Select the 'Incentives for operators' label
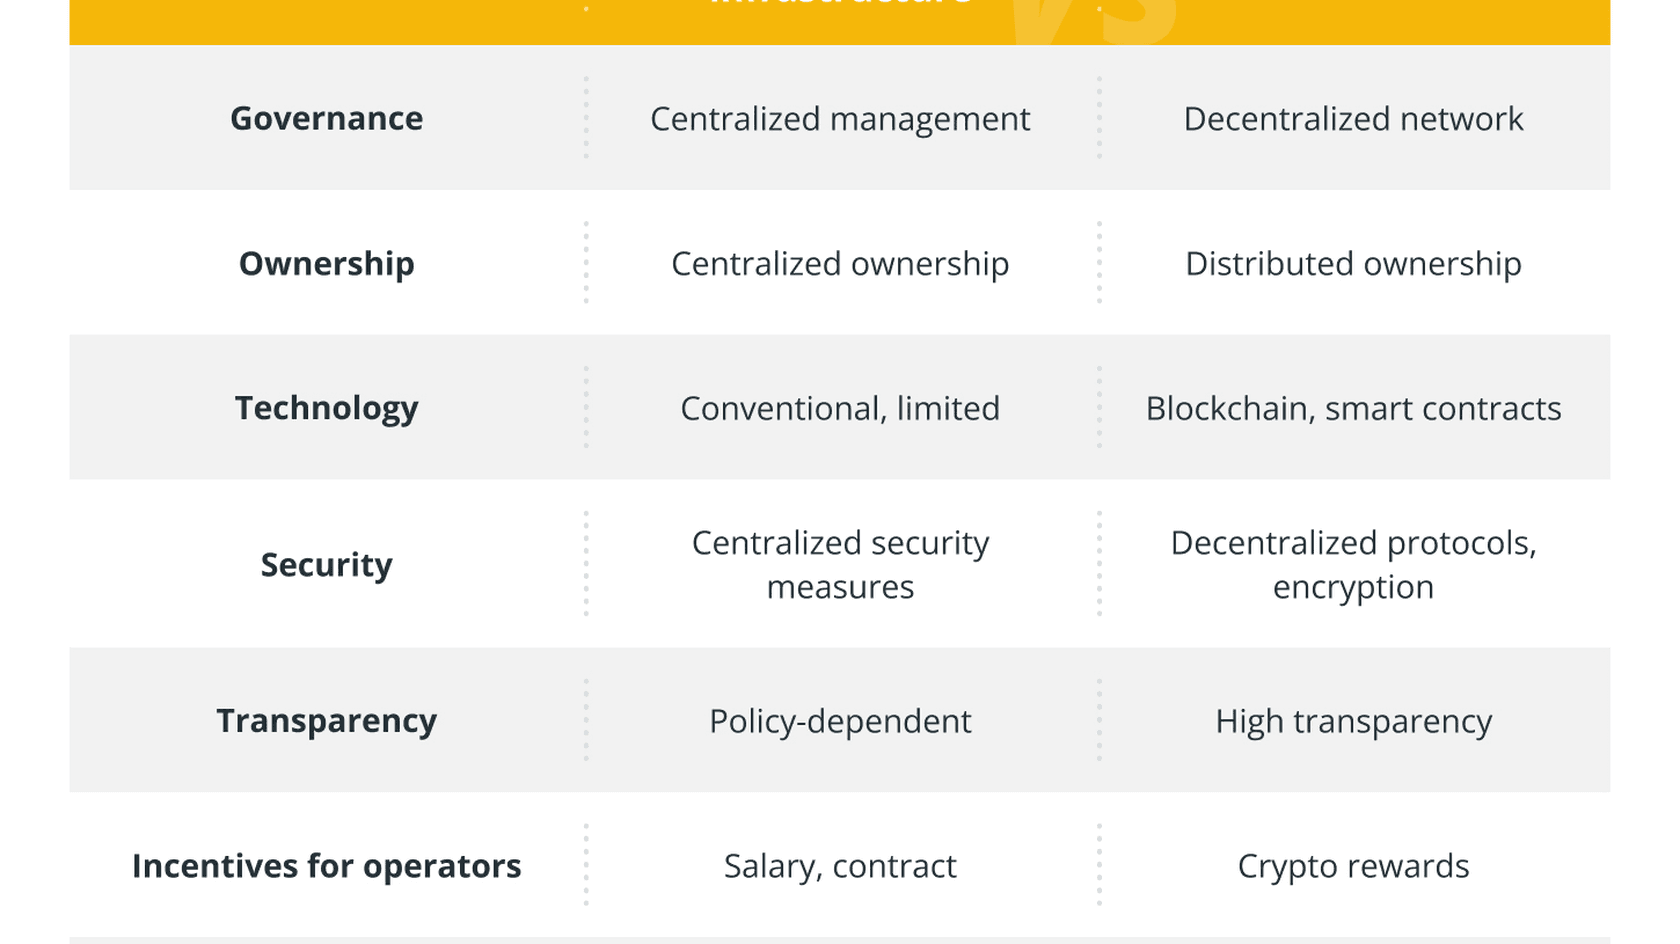 coord(326,866)
